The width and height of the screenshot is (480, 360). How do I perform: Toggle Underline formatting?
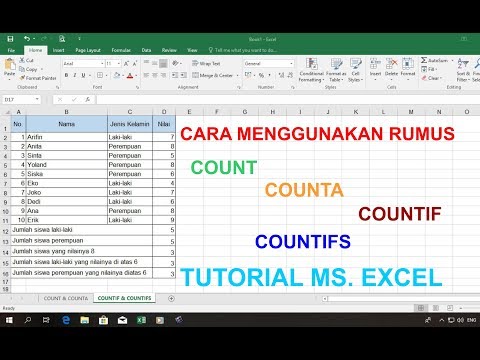pyautogui.click(x=83, y=75)
